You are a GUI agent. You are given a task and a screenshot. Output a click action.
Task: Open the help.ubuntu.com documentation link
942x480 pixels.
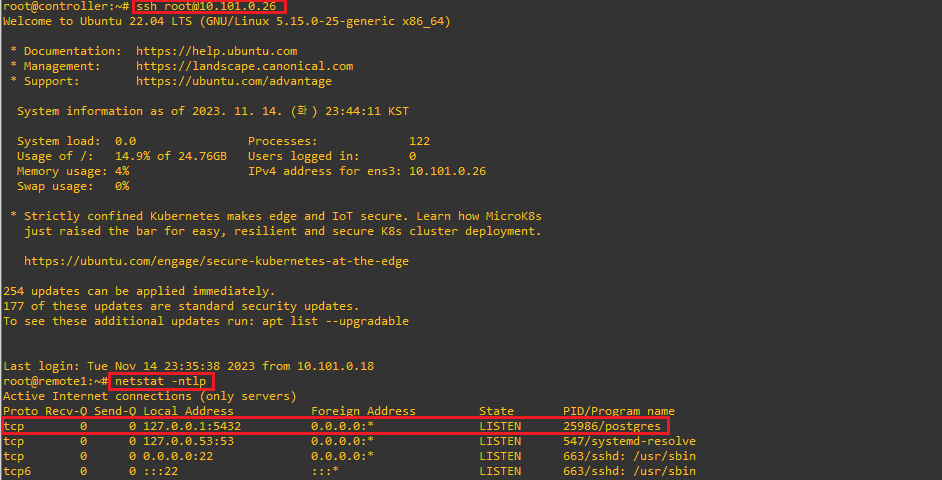(216, 51)
